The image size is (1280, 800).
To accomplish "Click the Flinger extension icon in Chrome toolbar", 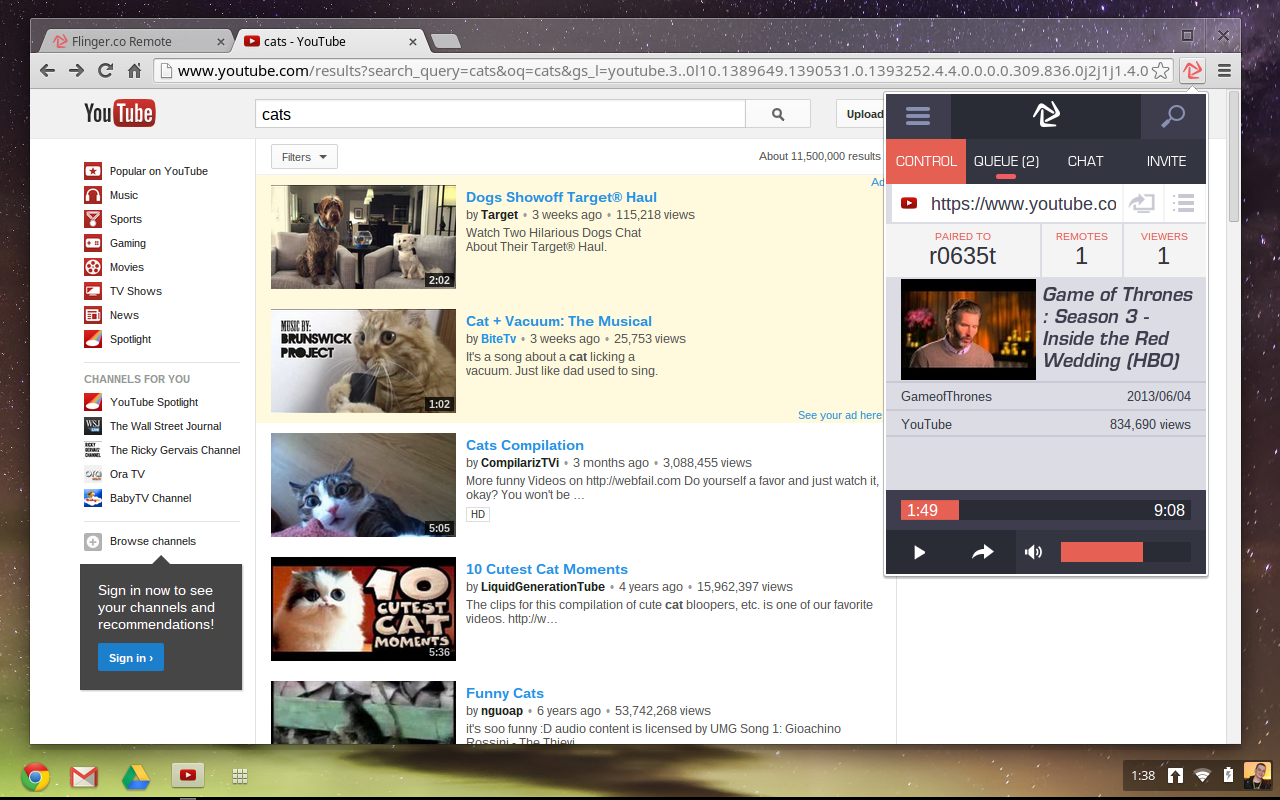I will [x=1192, y=70].
